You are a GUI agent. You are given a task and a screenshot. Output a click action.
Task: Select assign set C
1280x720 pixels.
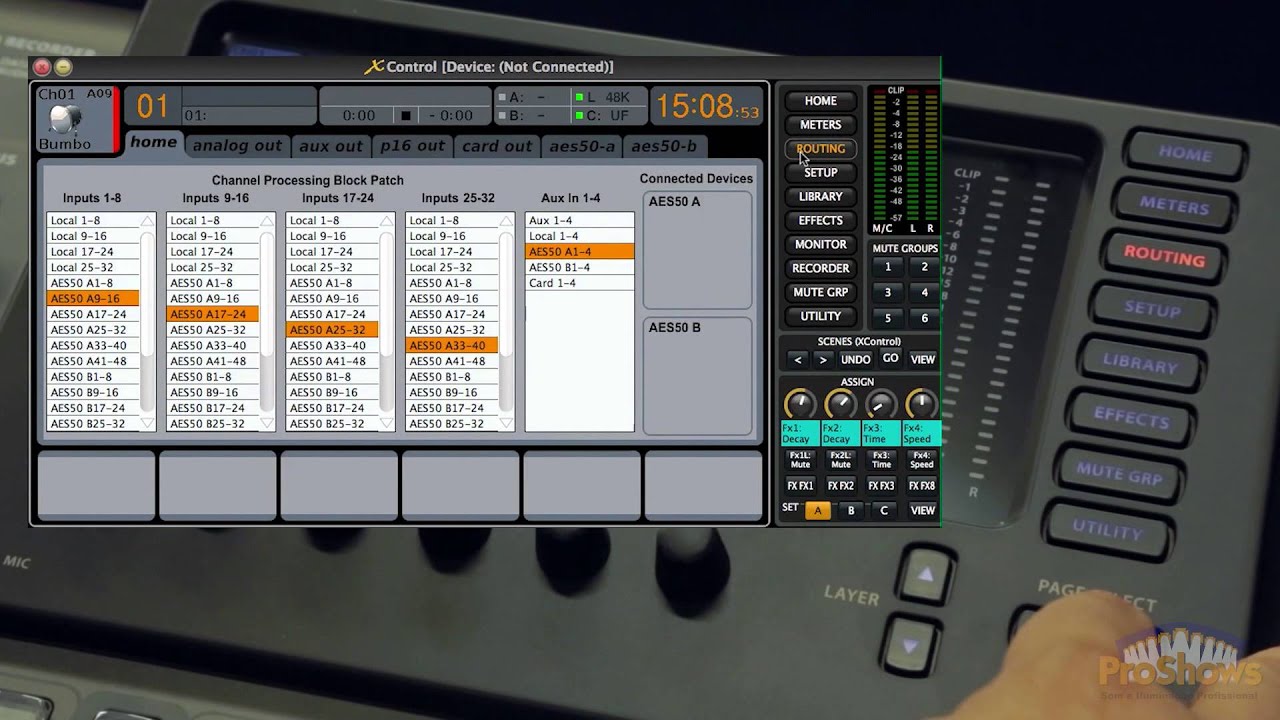pyautogui.click(x=883, y=510)
